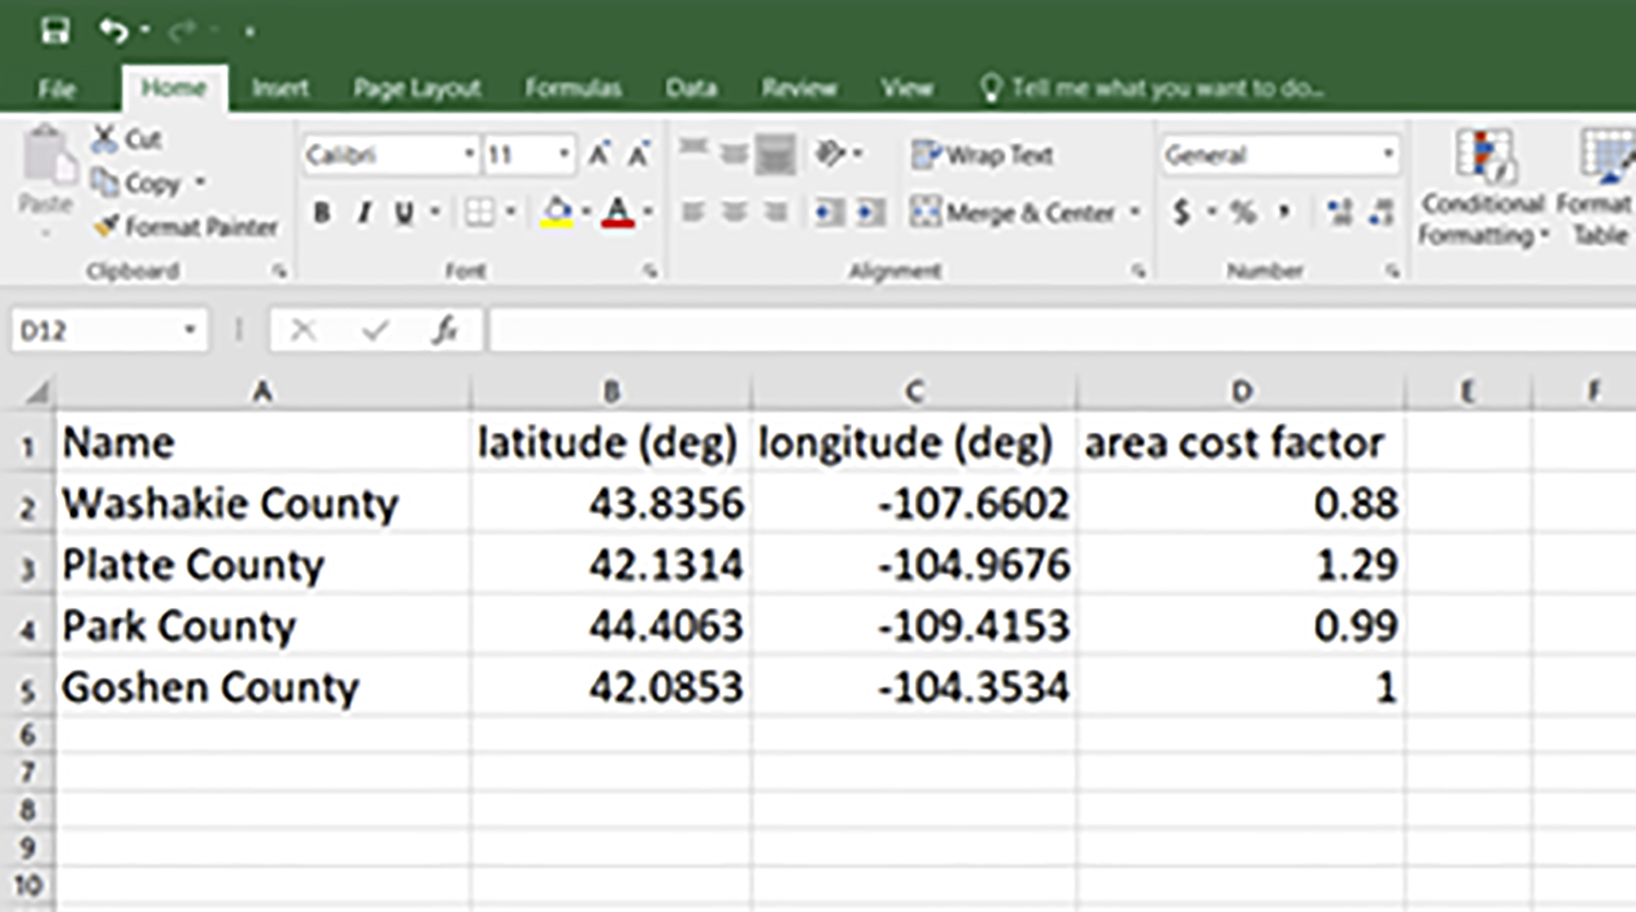Expand the General number format dropdown
This screenshot has height=912, width=1636.
click(x=1388, y=155)
